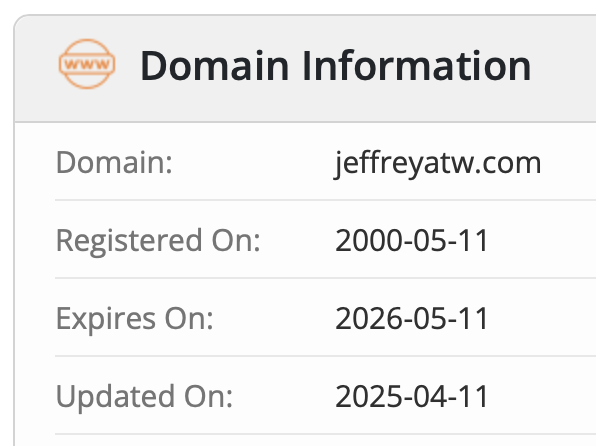Select the "Updated On:" label

point(144,397)
